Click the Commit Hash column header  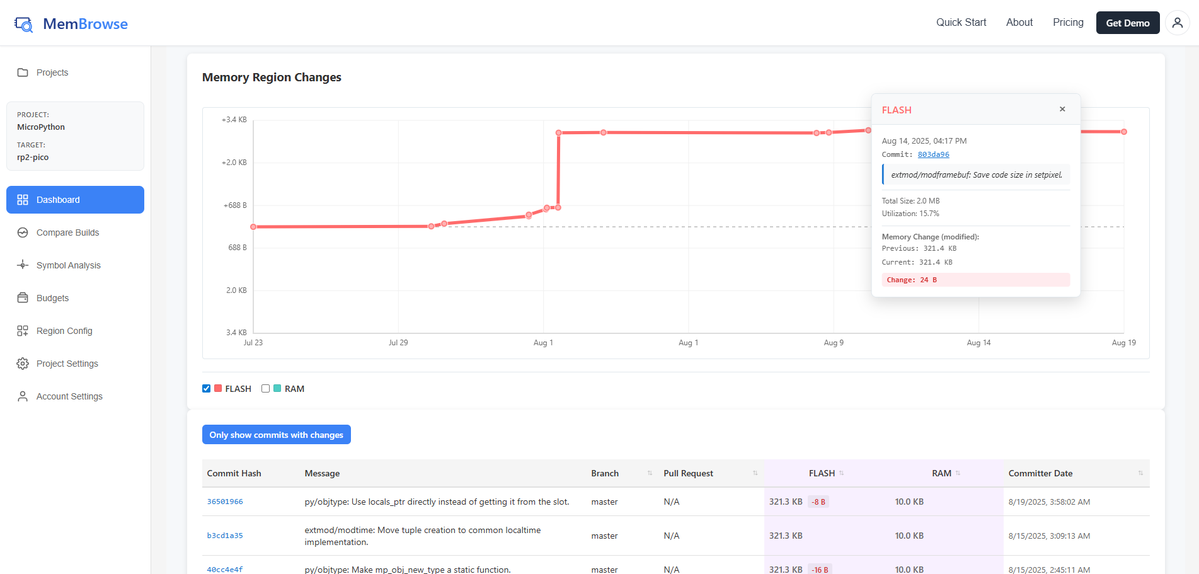[234, 473]
